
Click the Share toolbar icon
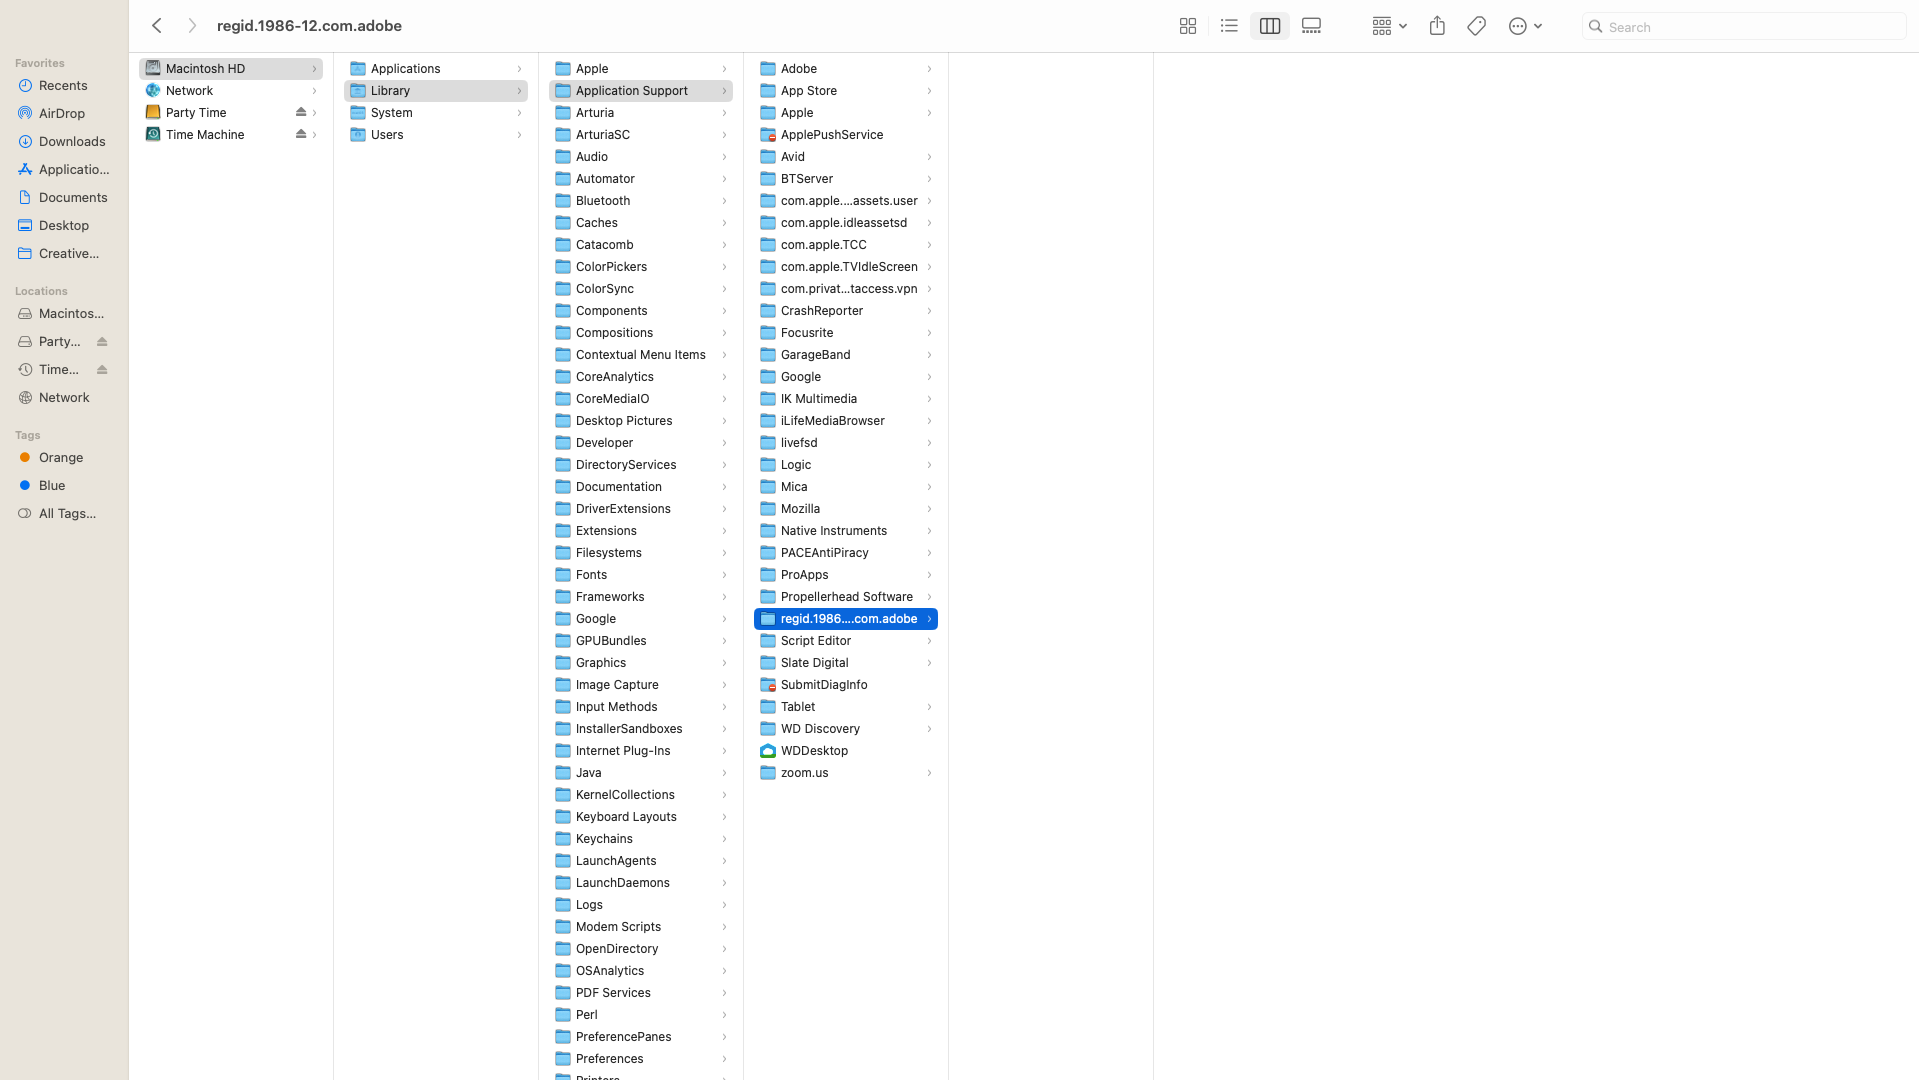pyautogui.click(x=1437, y=26)
